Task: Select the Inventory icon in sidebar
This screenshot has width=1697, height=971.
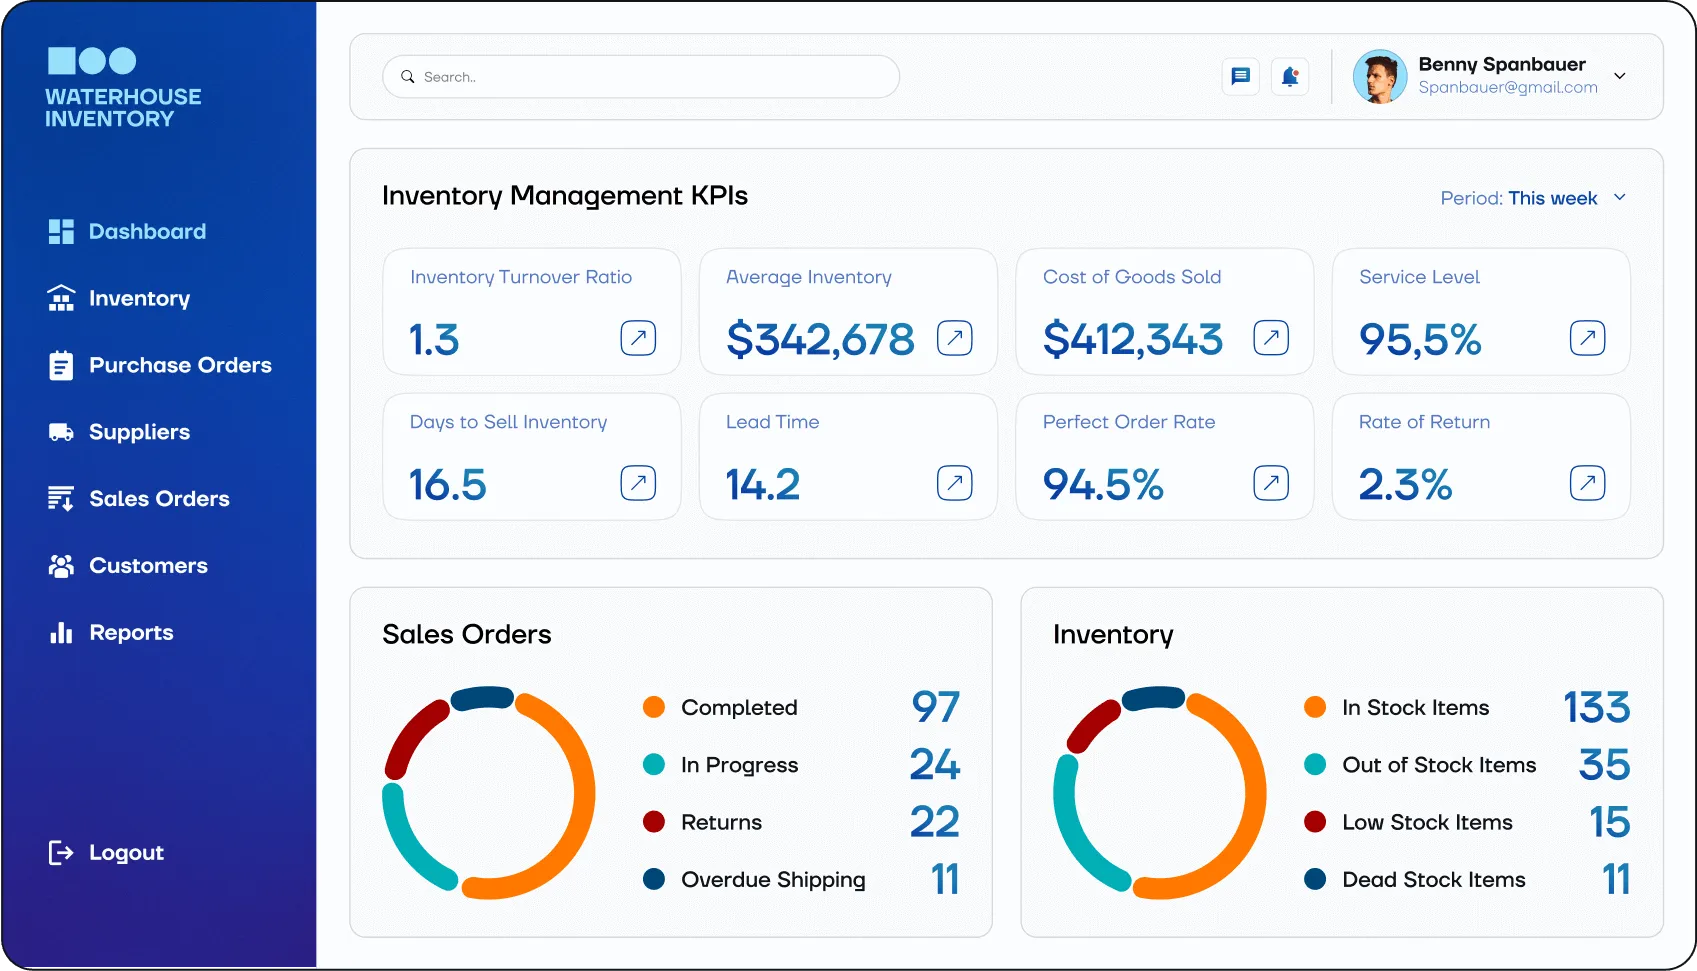Action: [x=61, y=298]
